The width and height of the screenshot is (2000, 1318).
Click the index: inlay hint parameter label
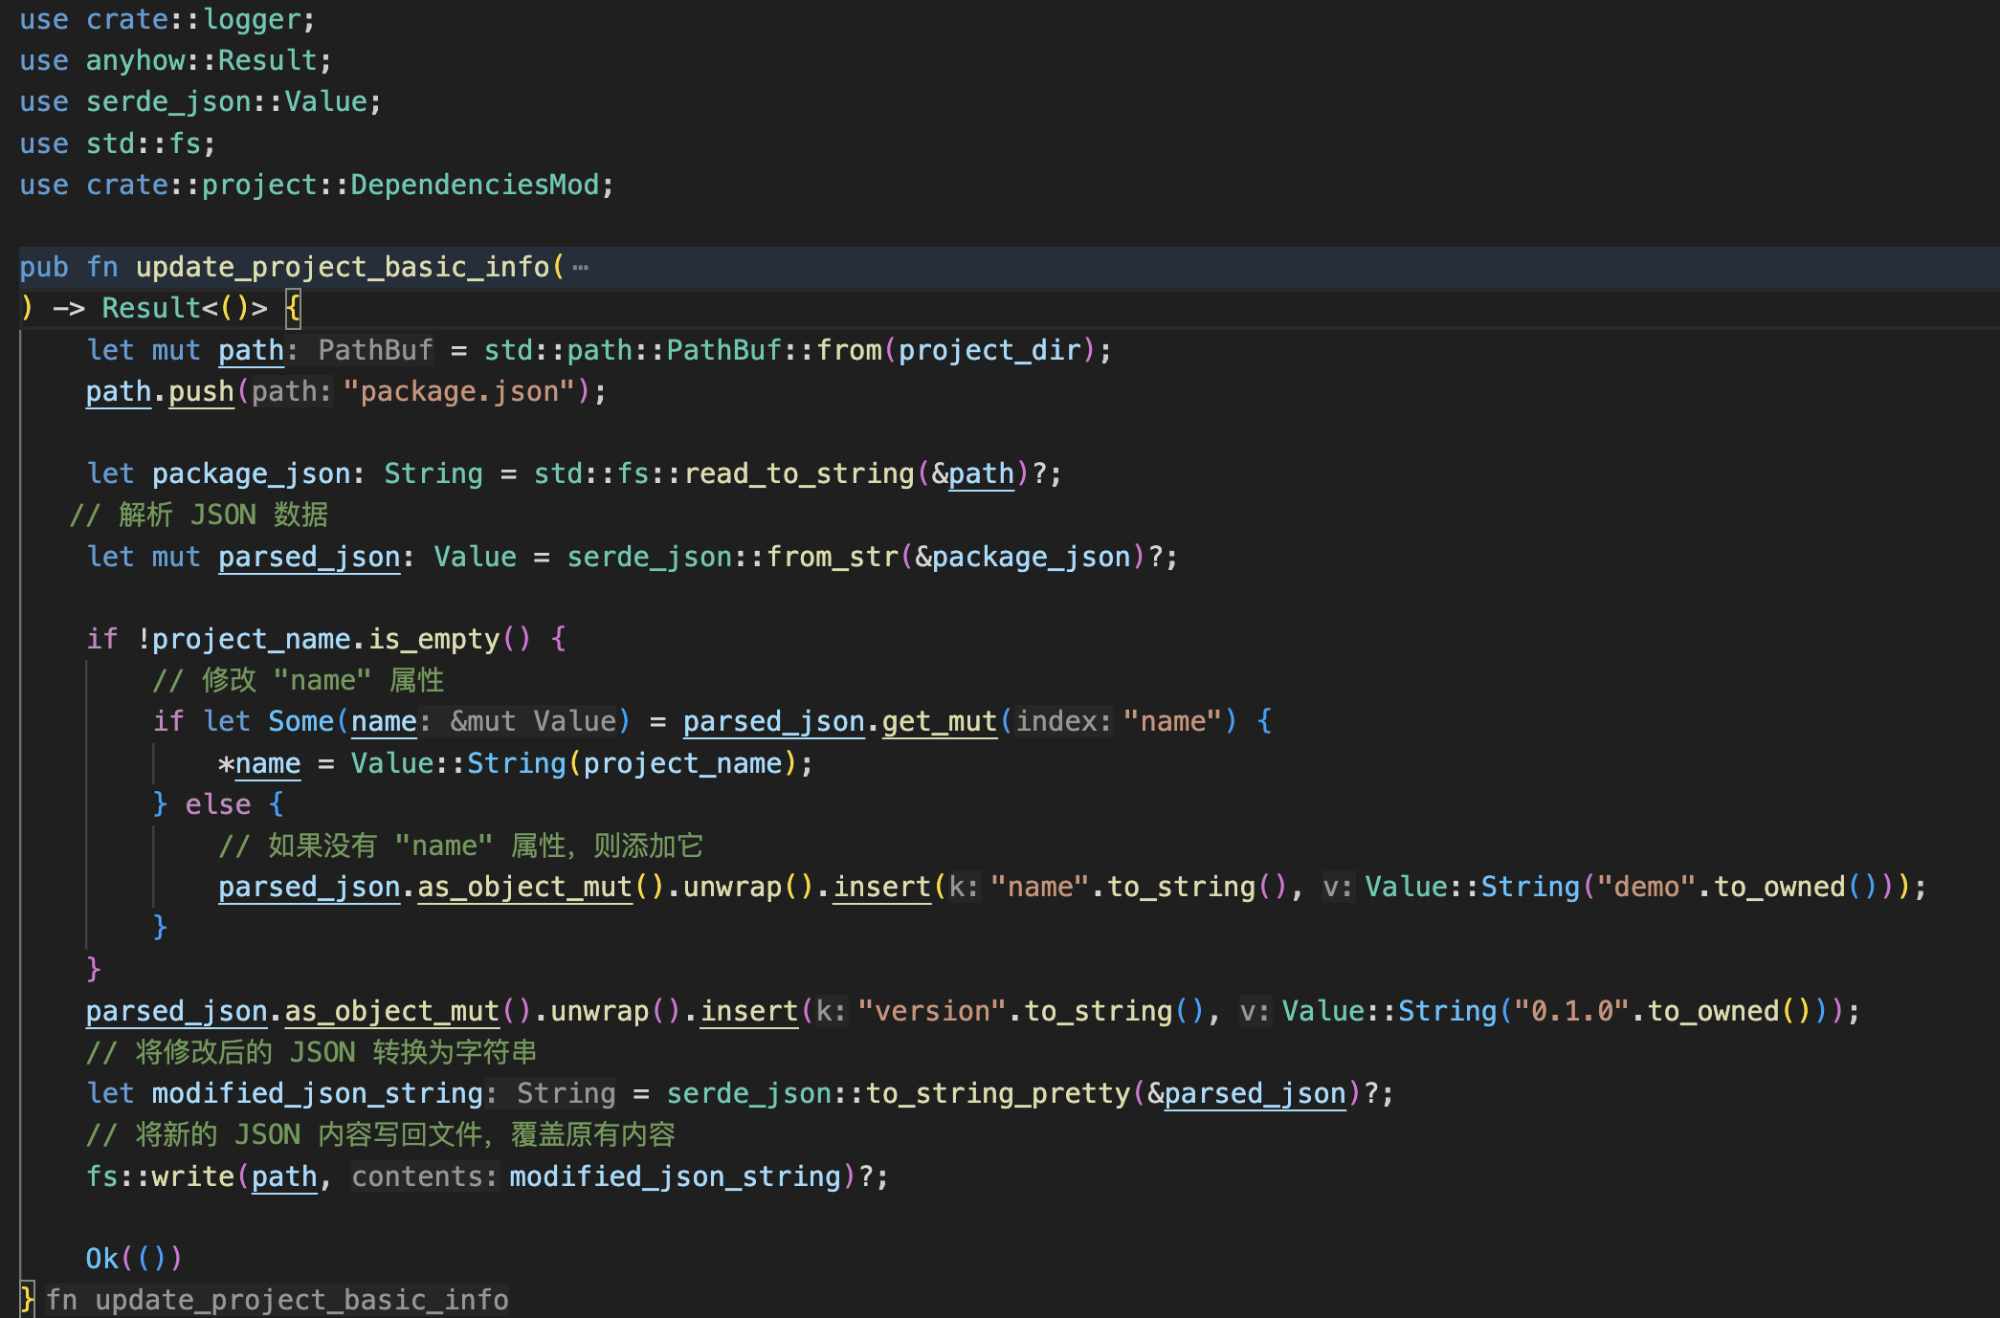point(1066,720)
